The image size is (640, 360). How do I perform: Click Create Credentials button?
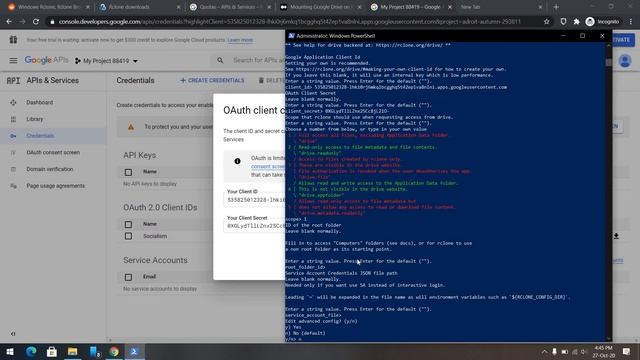point(212,80)
